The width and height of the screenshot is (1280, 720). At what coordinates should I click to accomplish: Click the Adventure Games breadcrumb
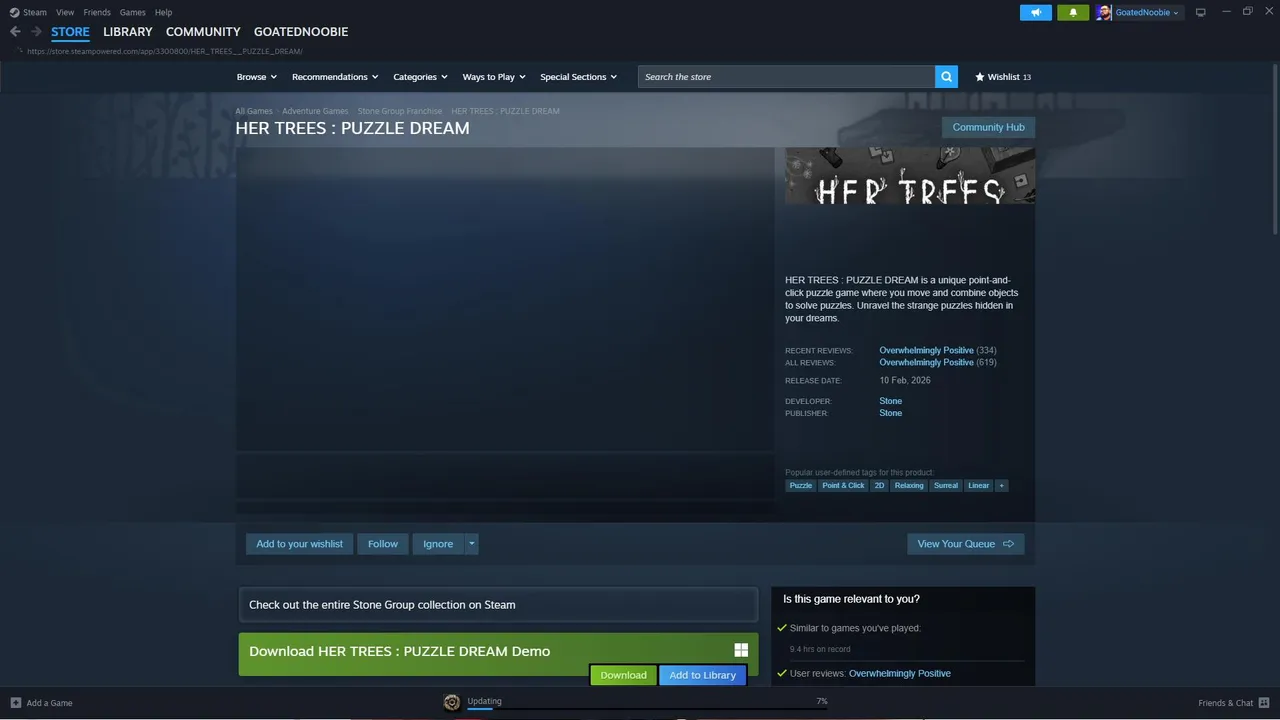[315, 111]
